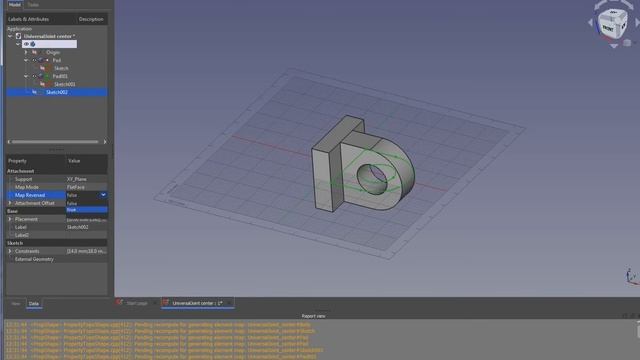
Task: Collapse the Pad001 tree node
Action: point(26,76)
